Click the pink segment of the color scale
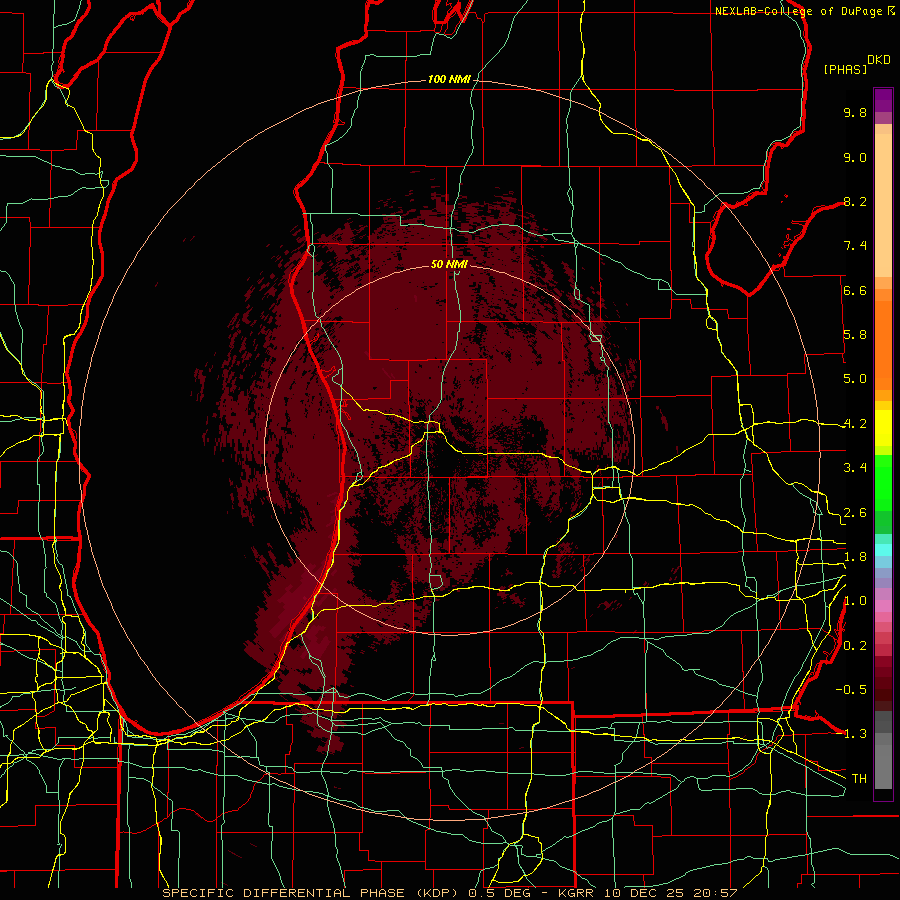 883,606
